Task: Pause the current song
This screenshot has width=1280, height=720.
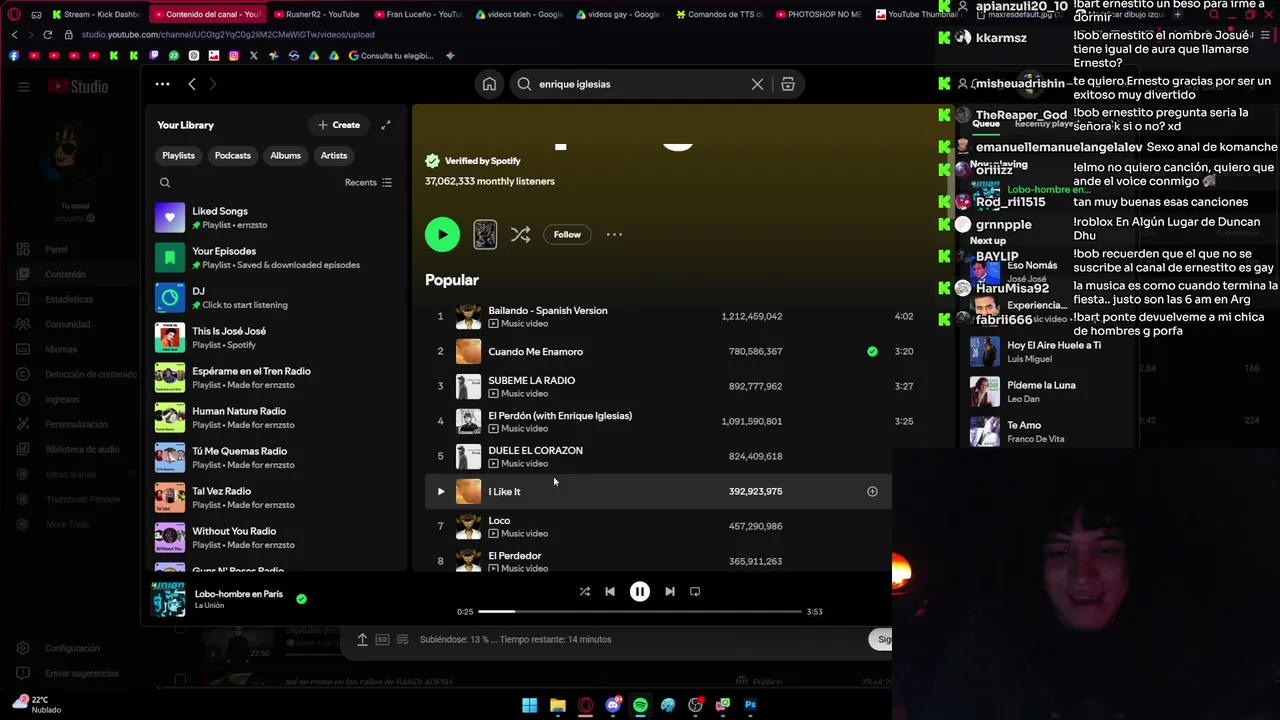Action: pyautogui.click(x=640, y=591)
